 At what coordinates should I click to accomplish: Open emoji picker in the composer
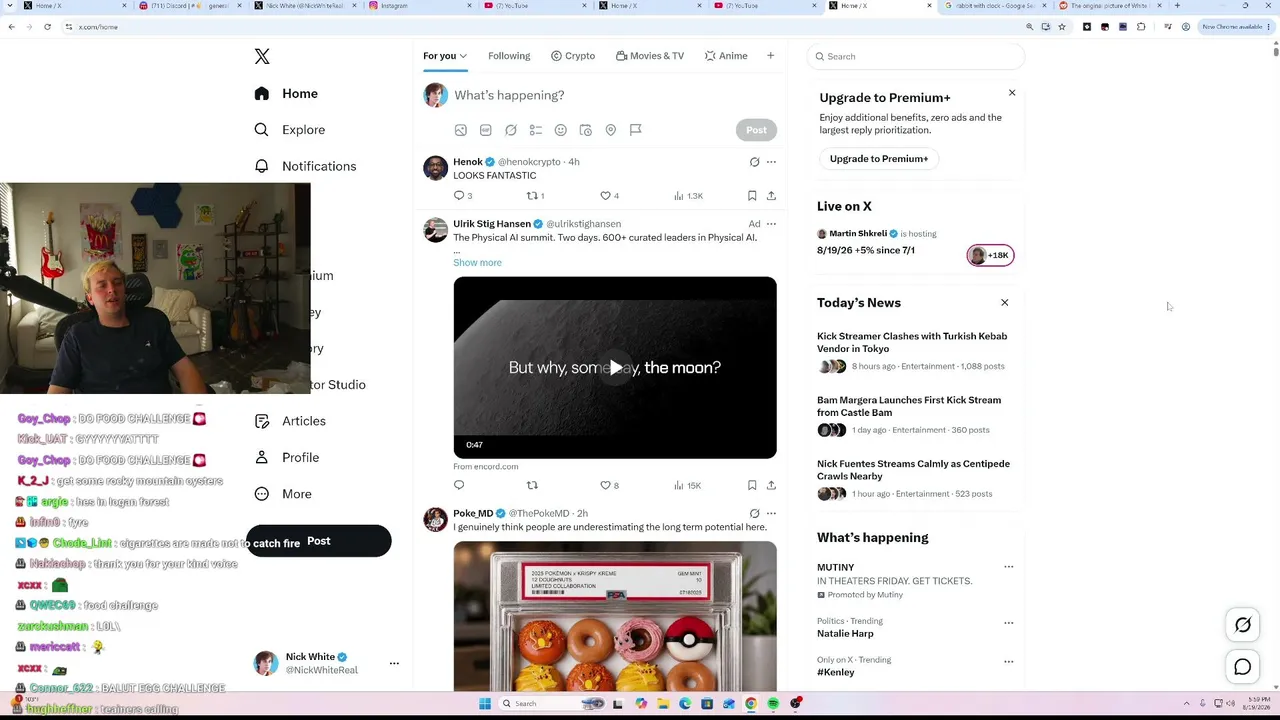[x=560, y=130]
